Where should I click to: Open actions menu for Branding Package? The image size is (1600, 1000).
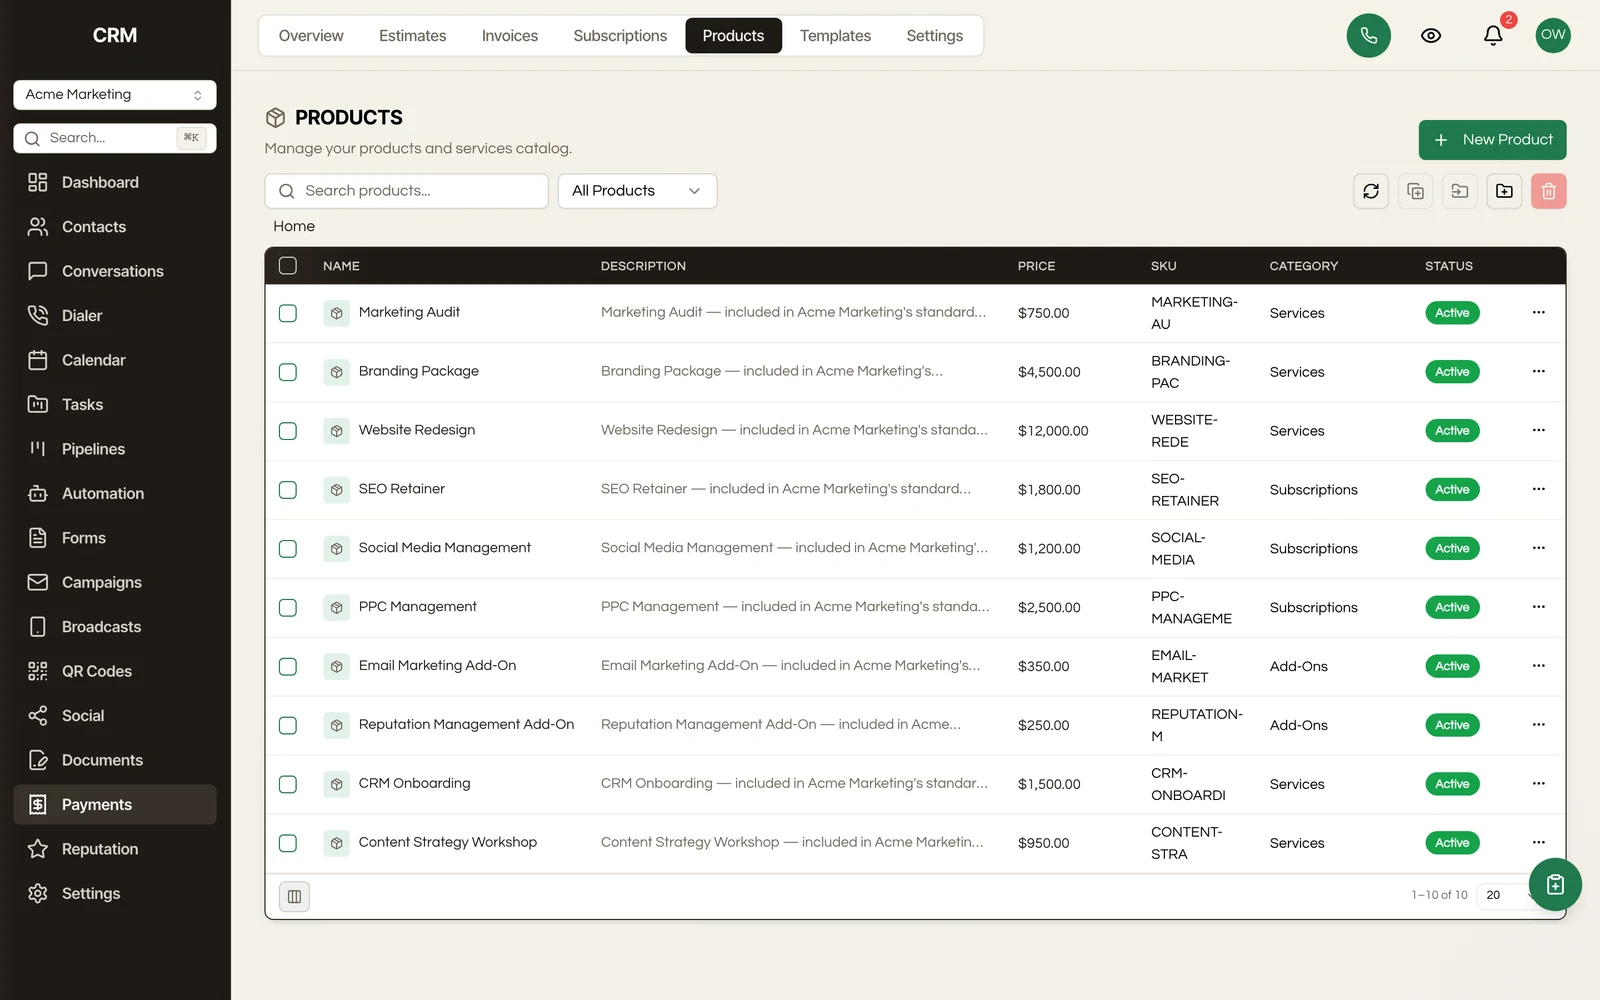(1539, 372)
